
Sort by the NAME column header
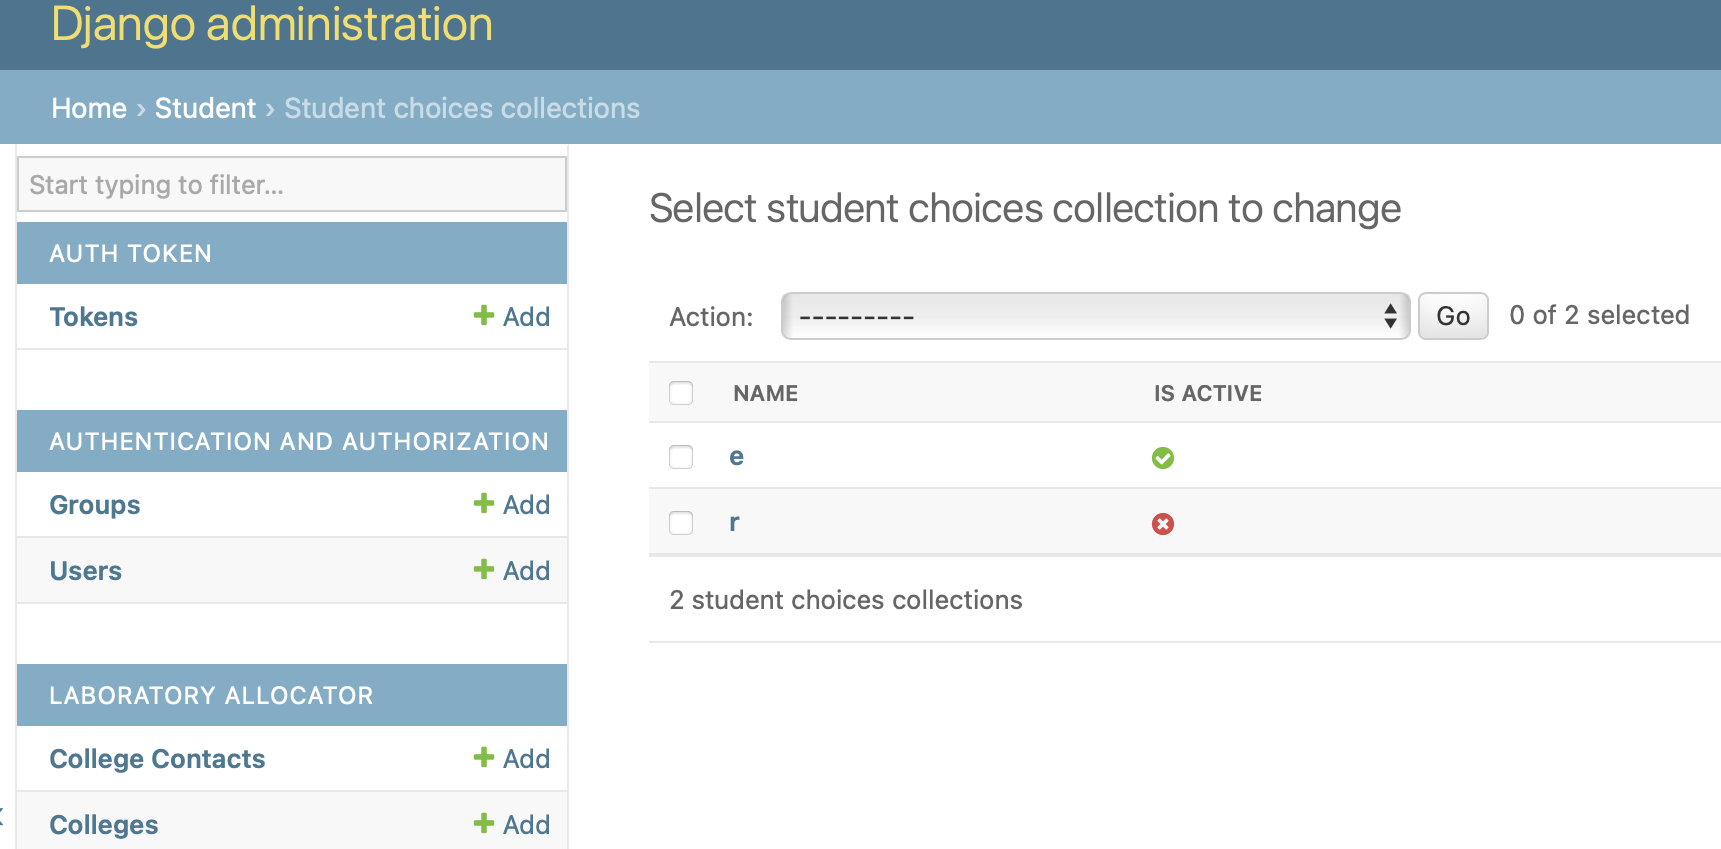click(765, 393)
